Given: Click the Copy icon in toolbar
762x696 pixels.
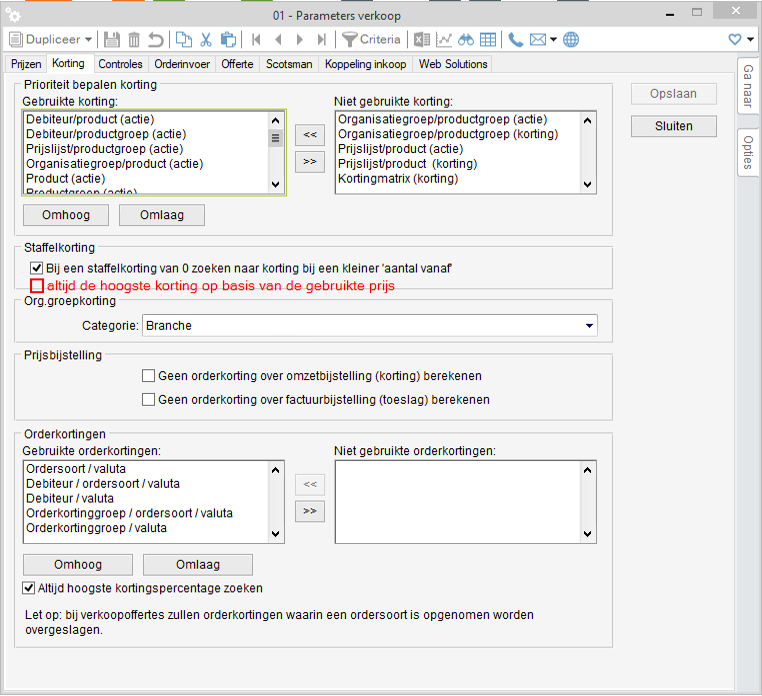Looking at the screenshot, I should point(184,39).
